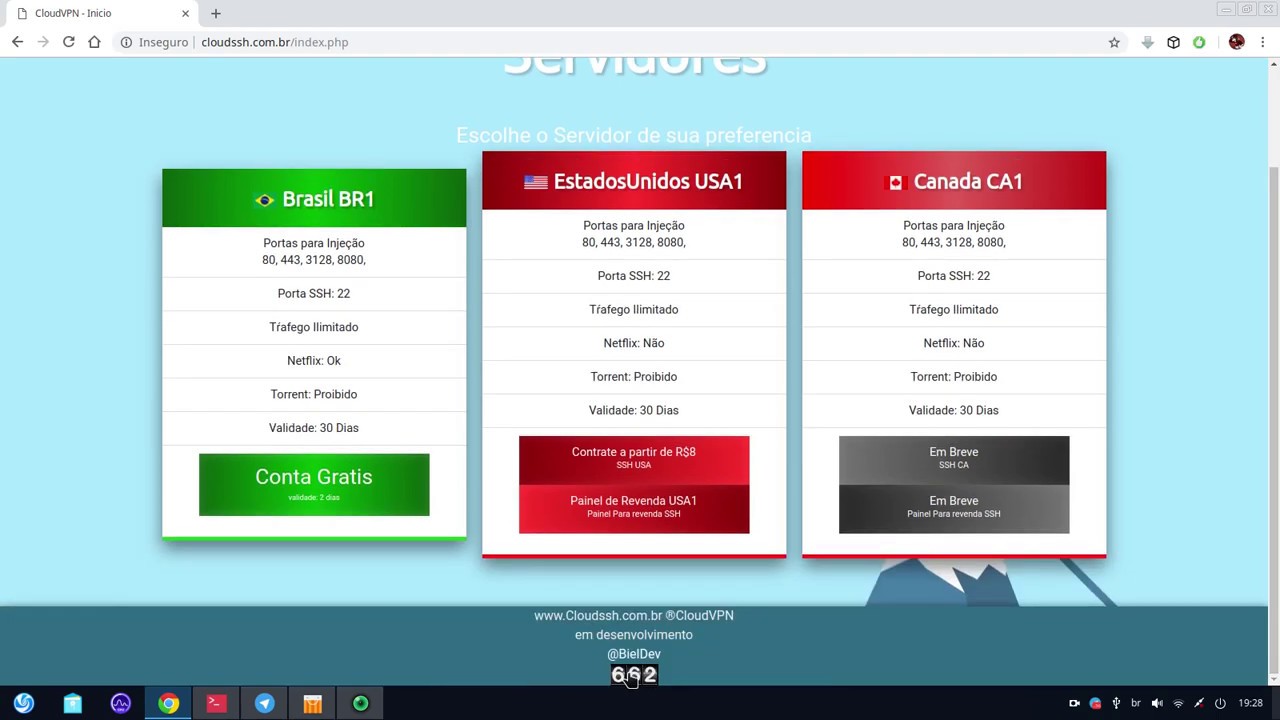Open the Deepin launcher icon
Screen dimensions: 1280x720
(x=24, y=704)
